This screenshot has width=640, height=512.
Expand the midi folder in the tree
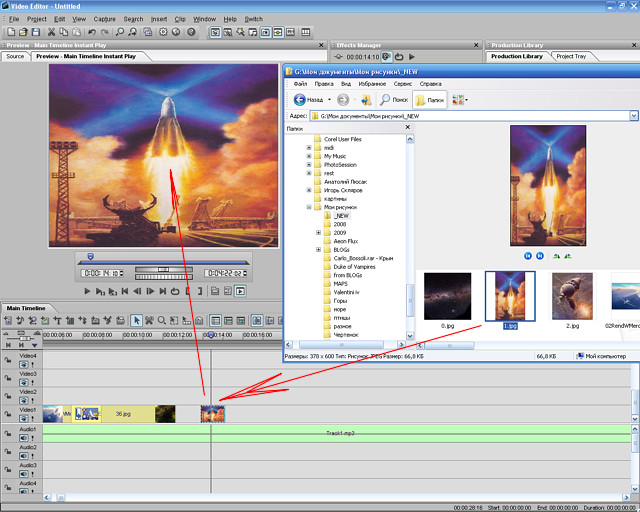click(x=309, y=147)
